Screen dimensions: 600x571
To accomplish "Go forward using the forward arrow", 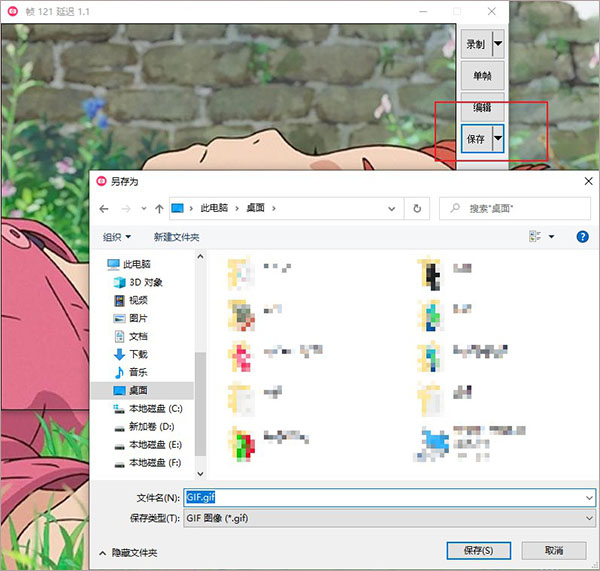I will (x=126, y=209).
